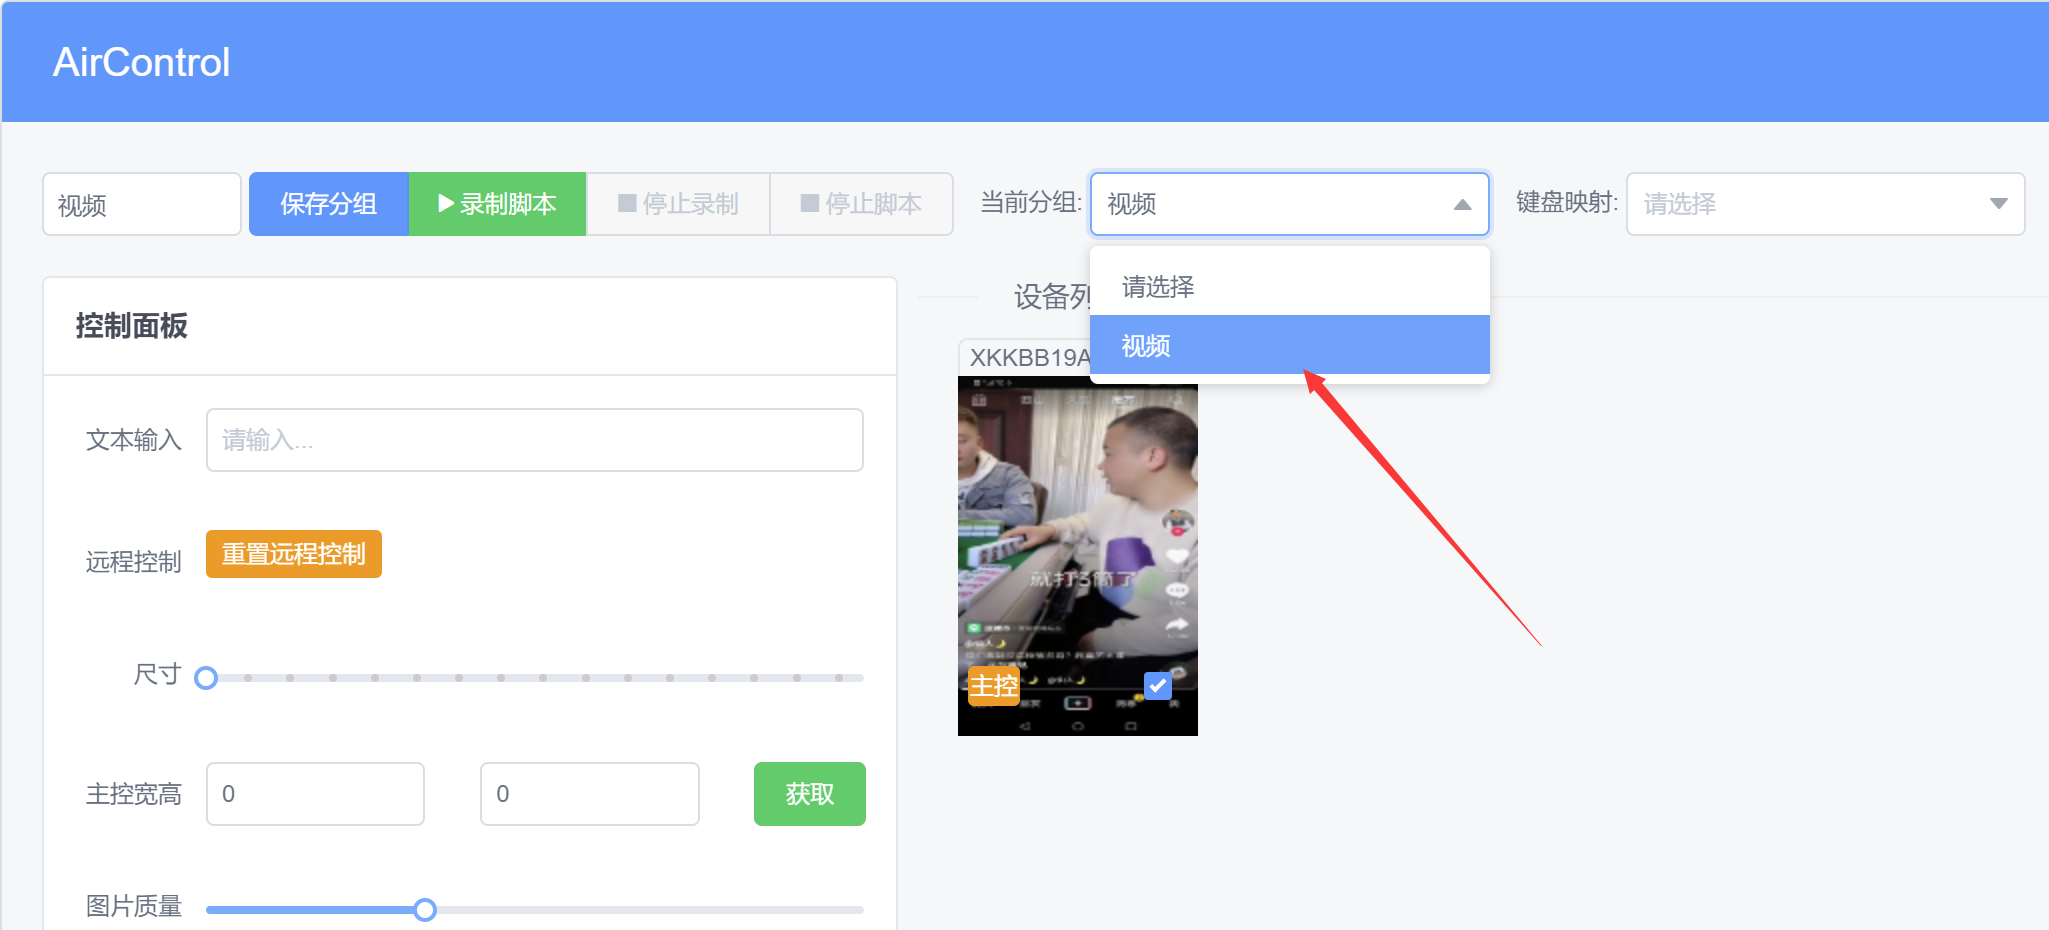The image size is (2049, 930).
Task: Select 请选择 option in group list
Action: (x=1289, y=287)
